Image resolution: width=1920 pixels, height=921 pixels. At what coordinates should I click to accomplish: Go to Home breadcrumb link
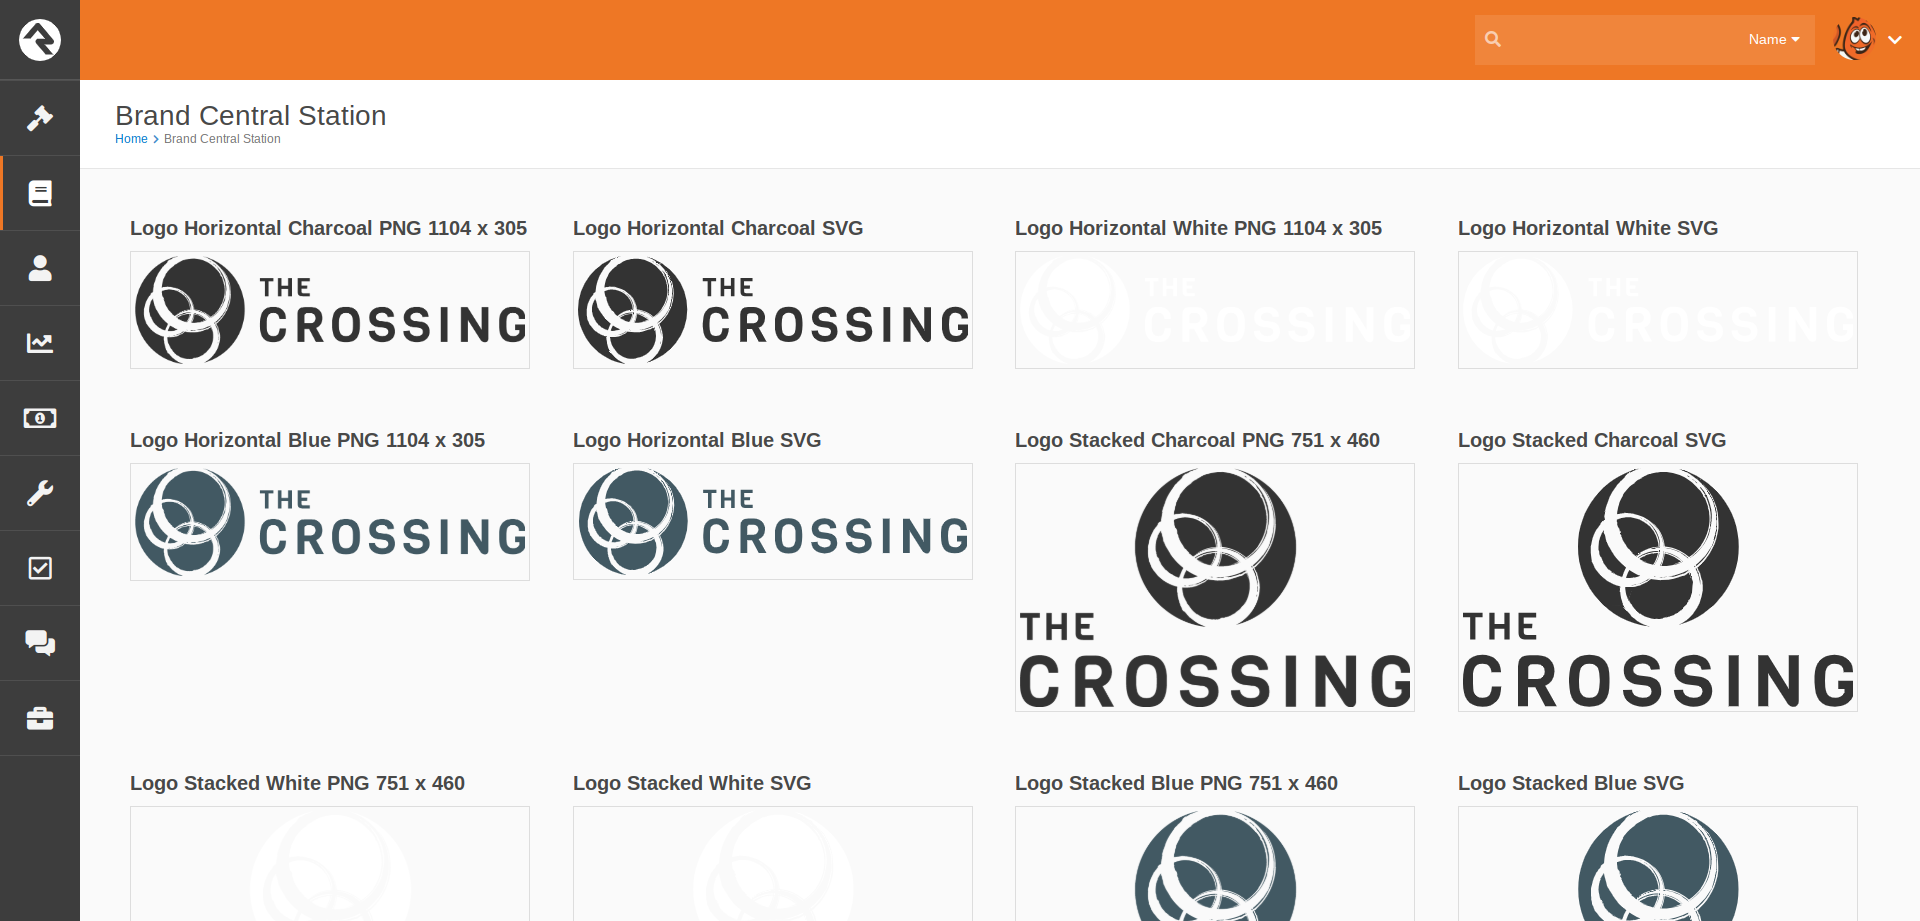[x=131, y=139]
